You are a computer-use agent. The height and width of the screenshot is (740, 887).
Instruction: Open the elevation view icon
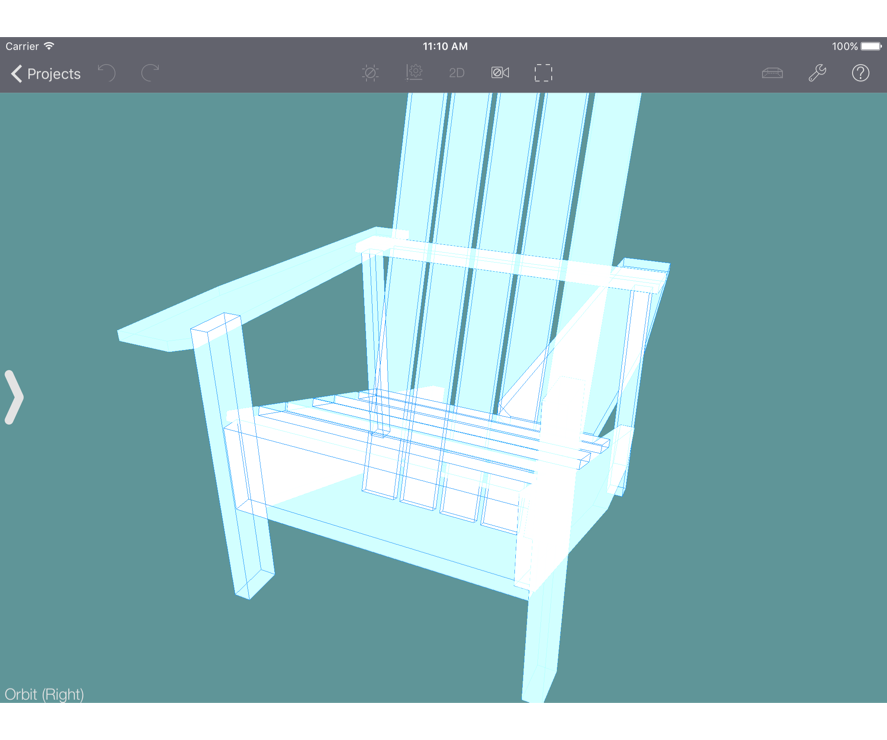tap(414, 73)
